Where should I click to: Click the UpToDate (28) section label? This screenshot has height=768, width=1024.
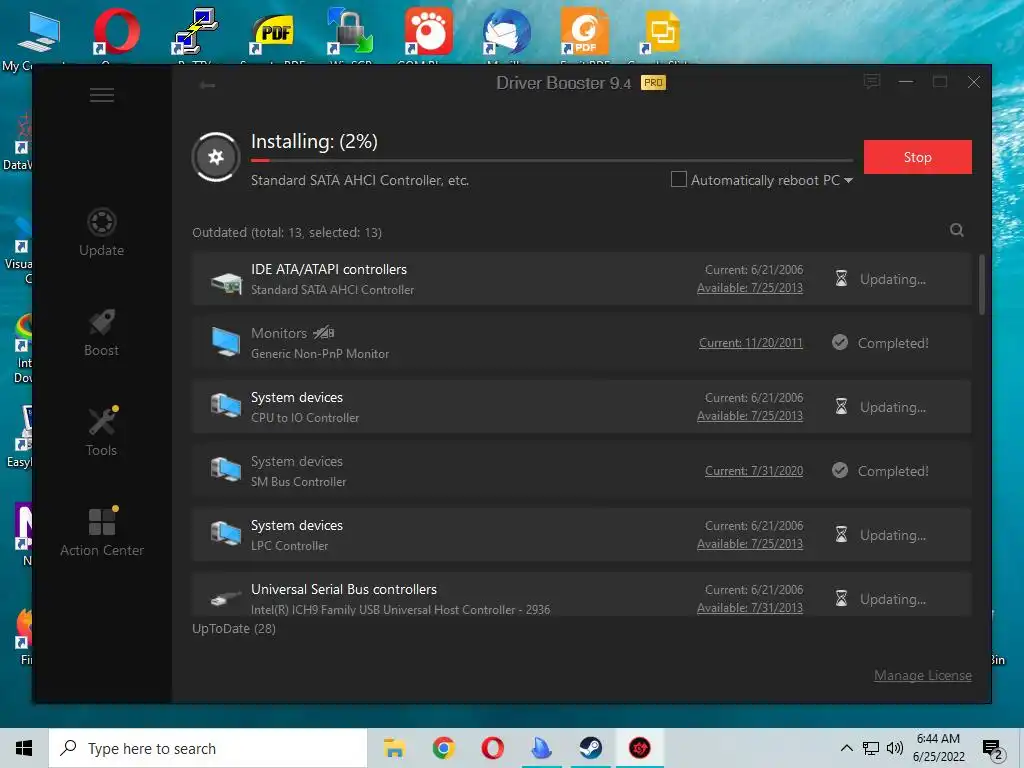(234, 628)
